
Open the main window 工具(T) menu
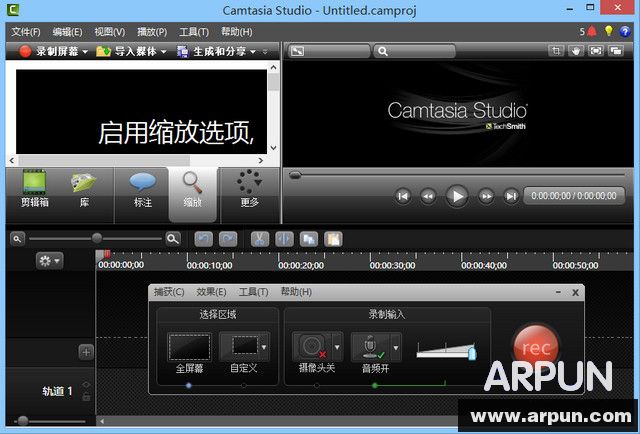194,32
